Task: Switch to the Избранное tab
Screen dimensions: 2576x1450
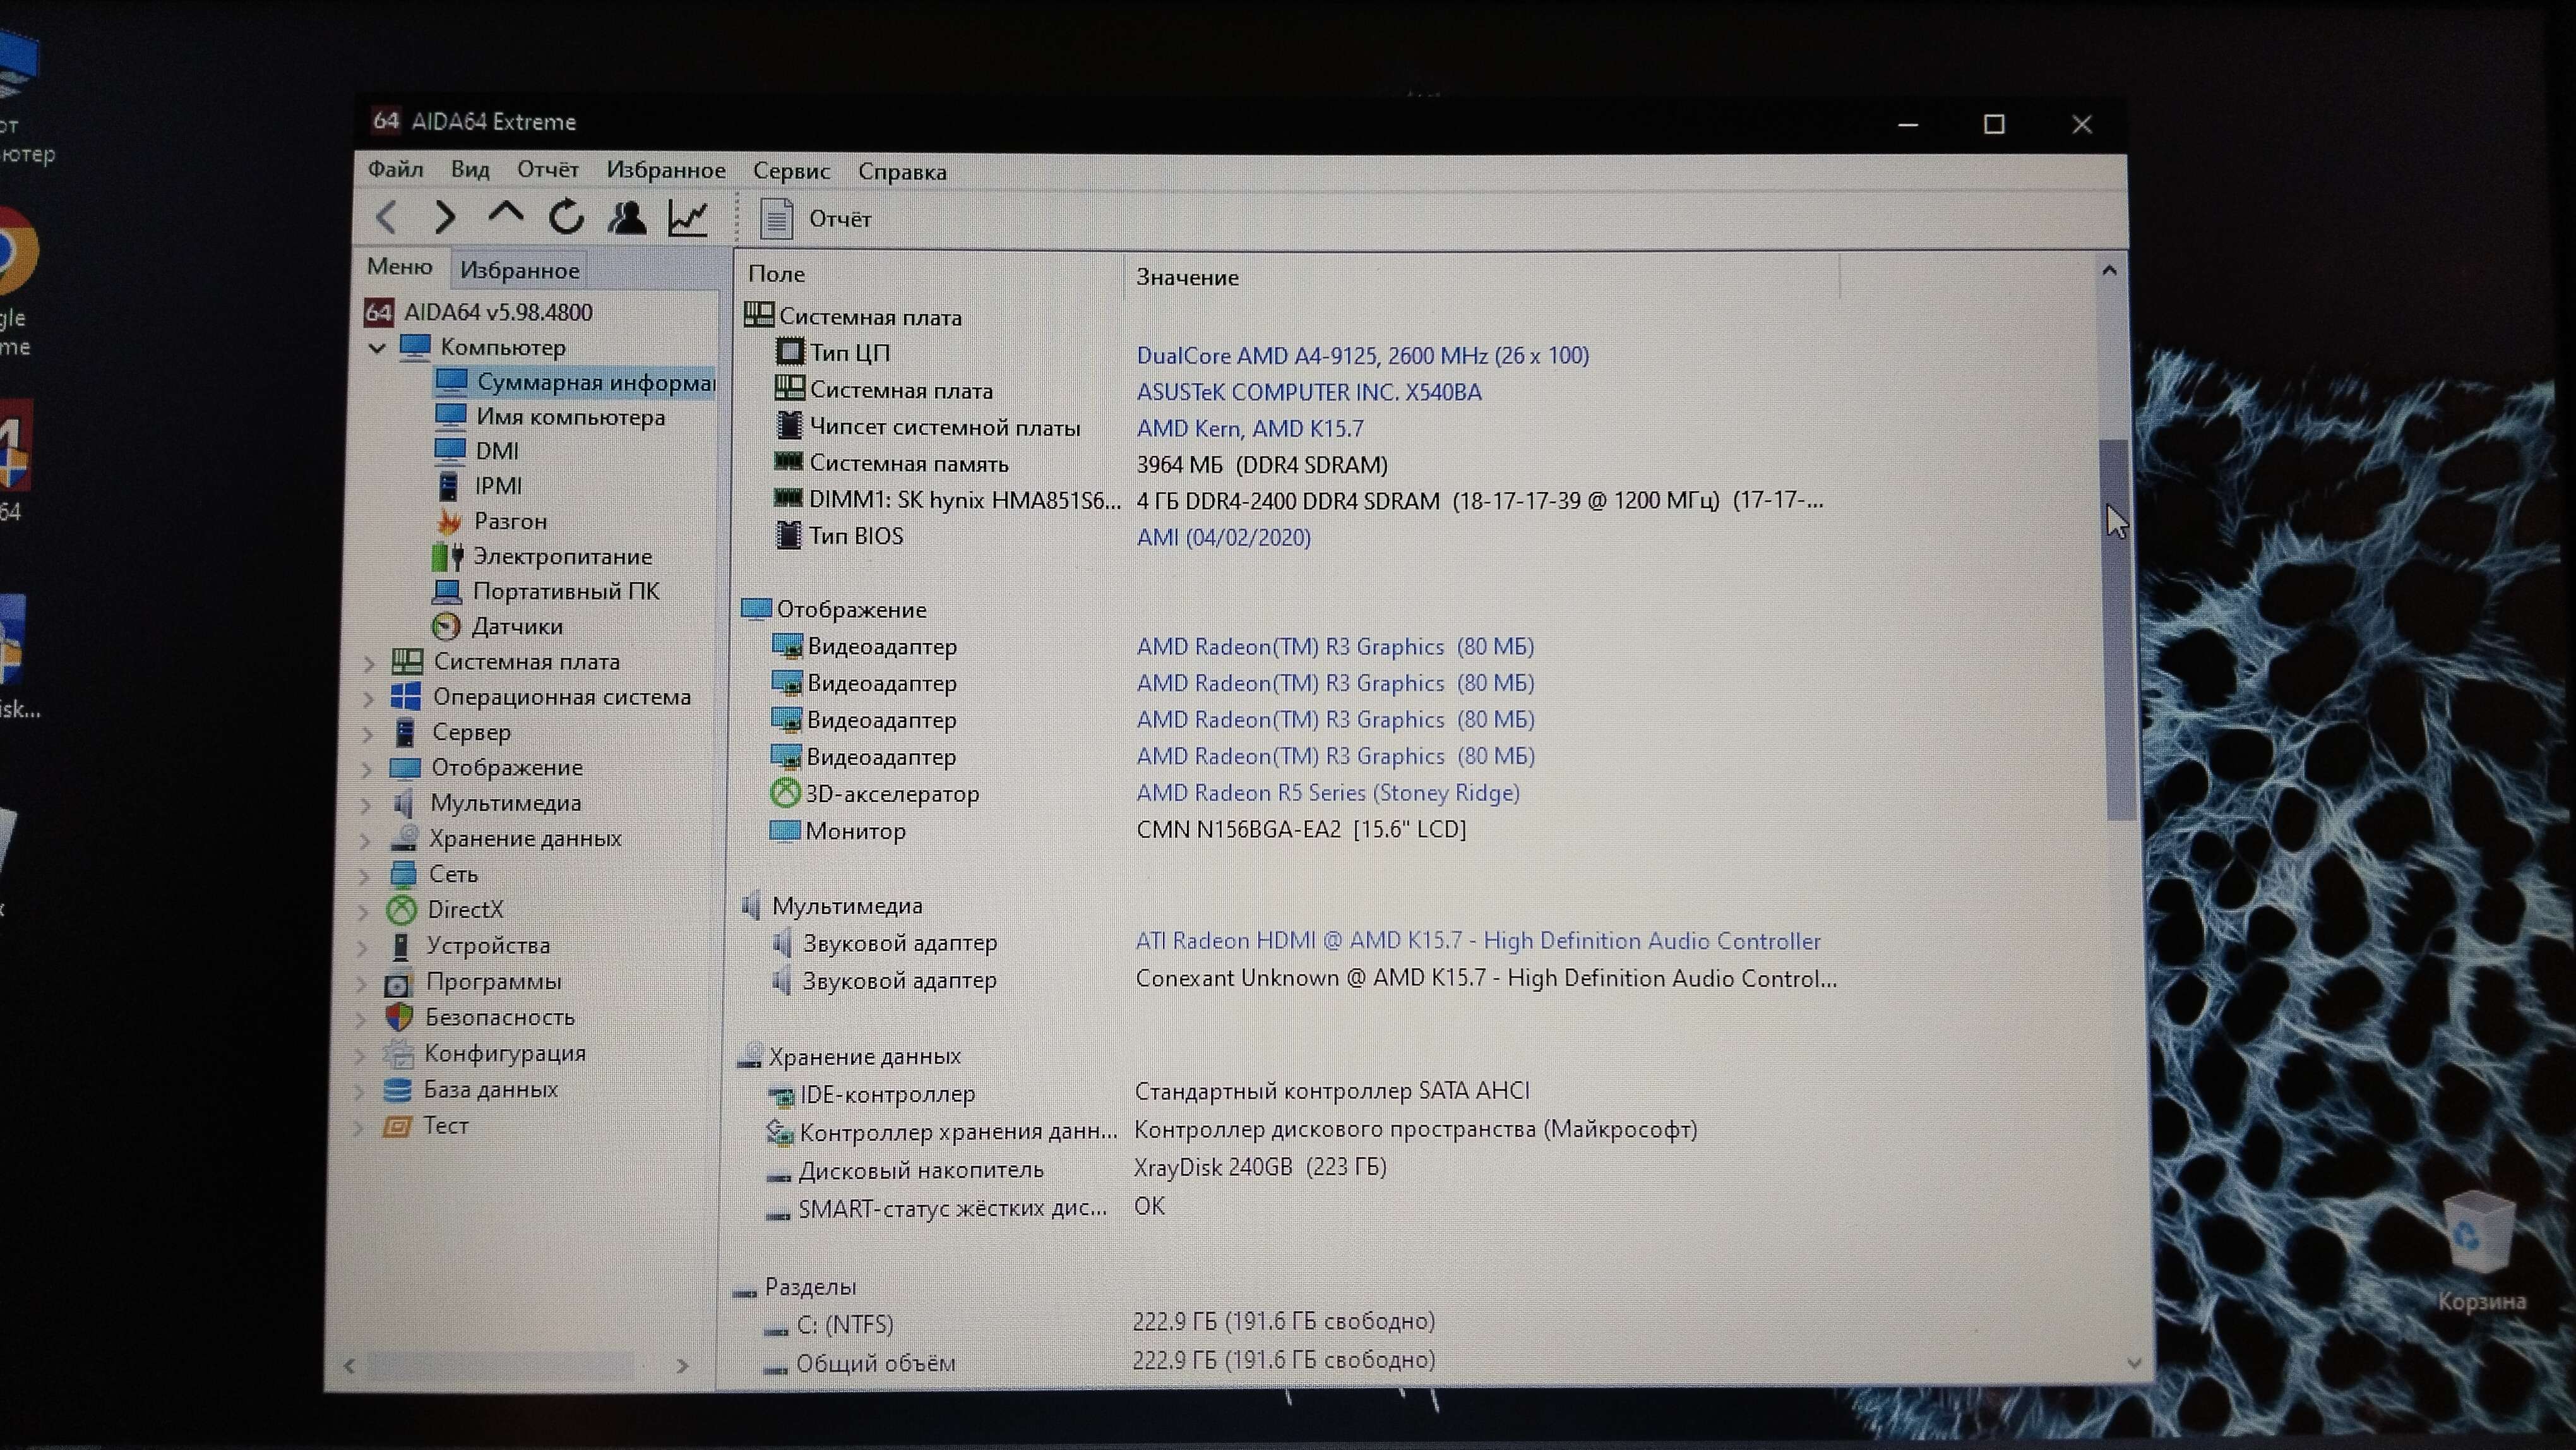Action: point(519,270)
